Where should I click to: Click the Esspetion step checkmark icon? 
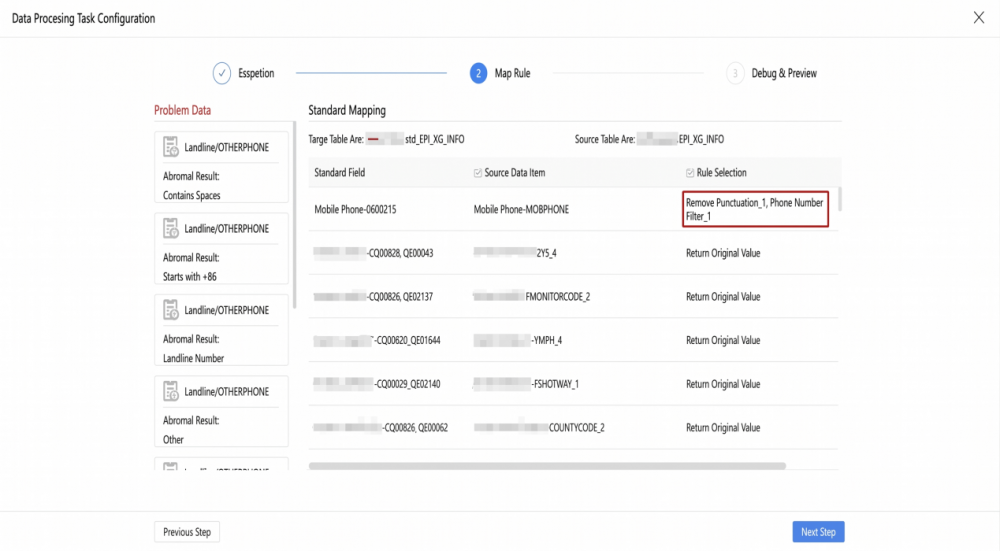222,73
